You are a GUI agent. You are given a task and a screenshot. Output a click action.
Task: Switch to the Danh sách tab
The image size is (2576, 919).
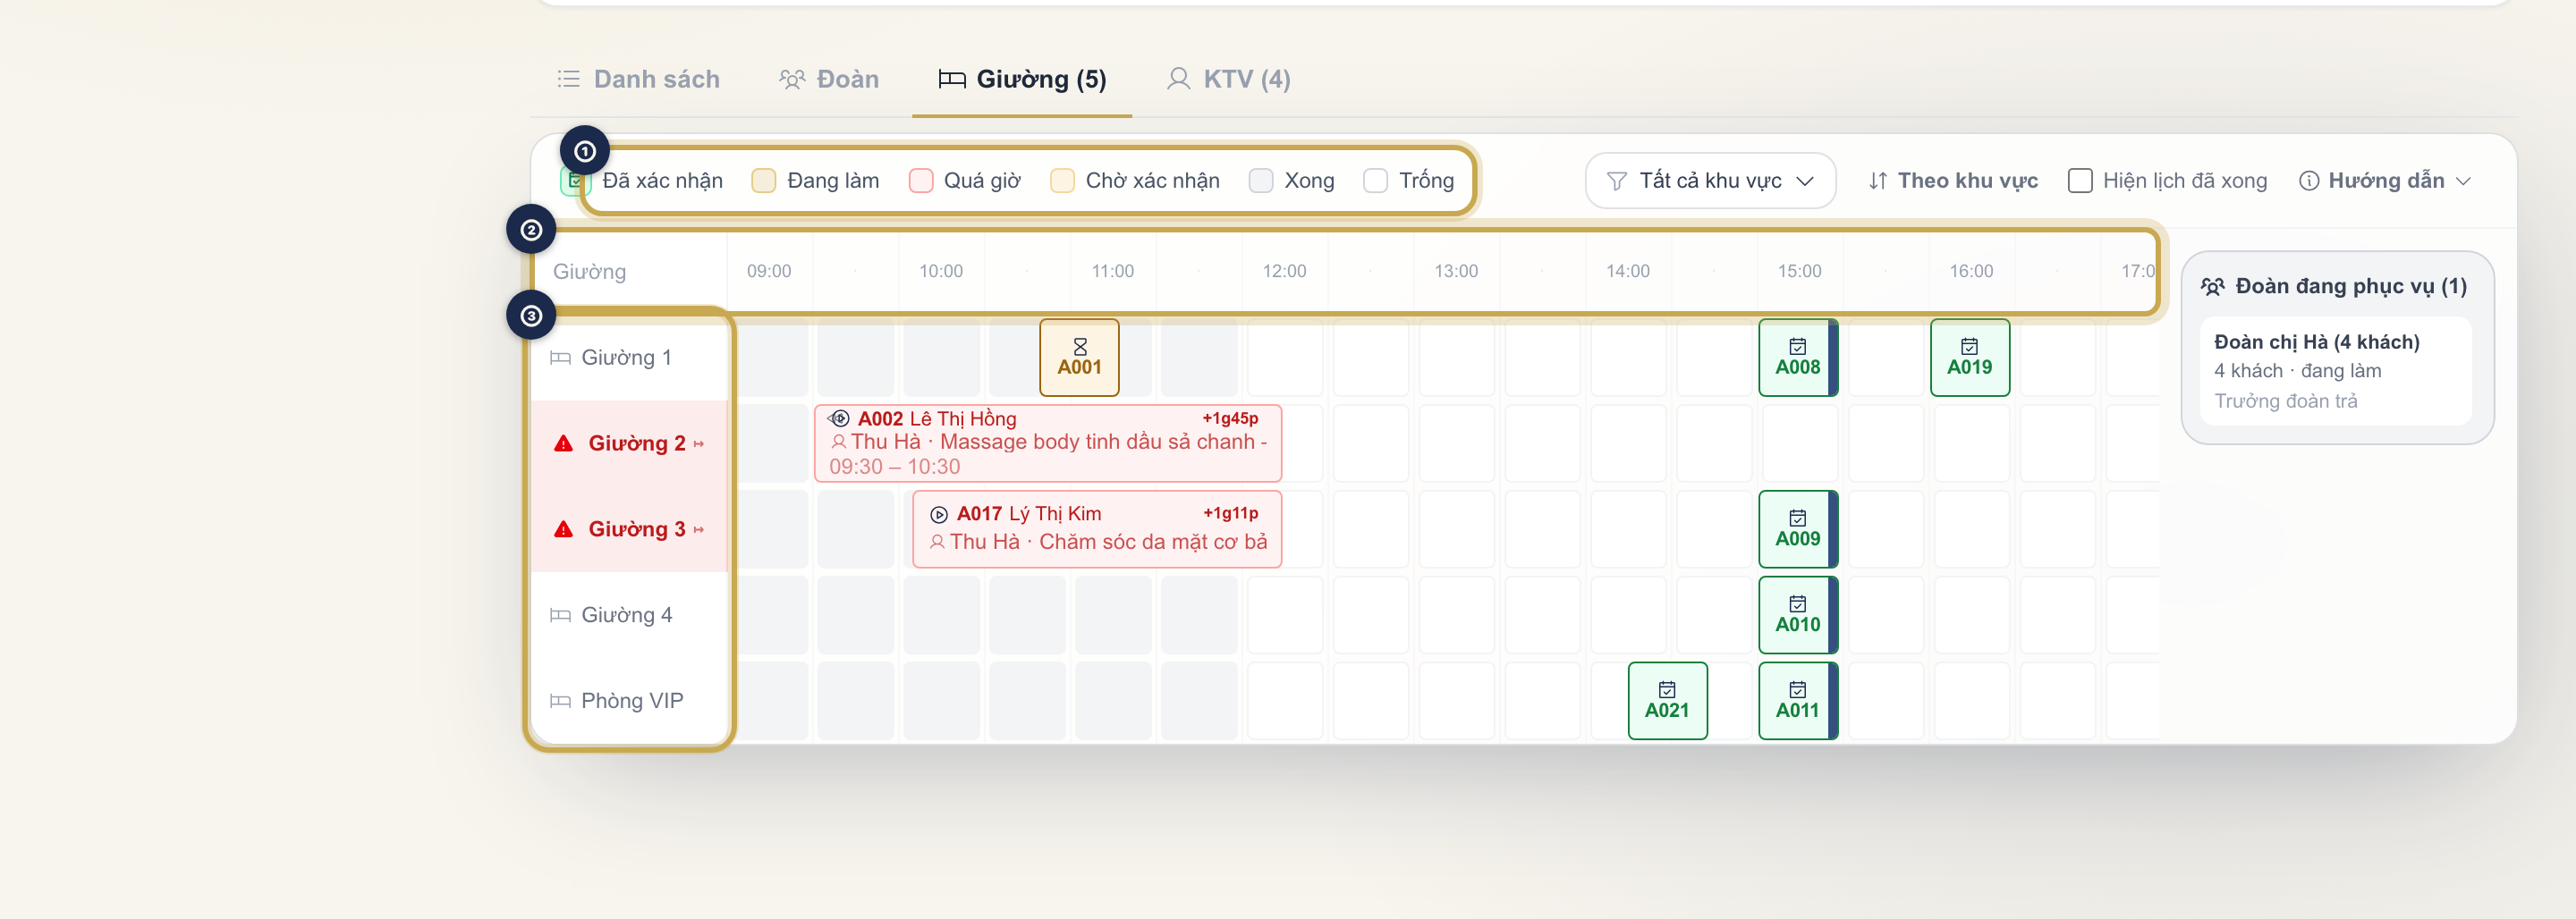coord(638,79)
